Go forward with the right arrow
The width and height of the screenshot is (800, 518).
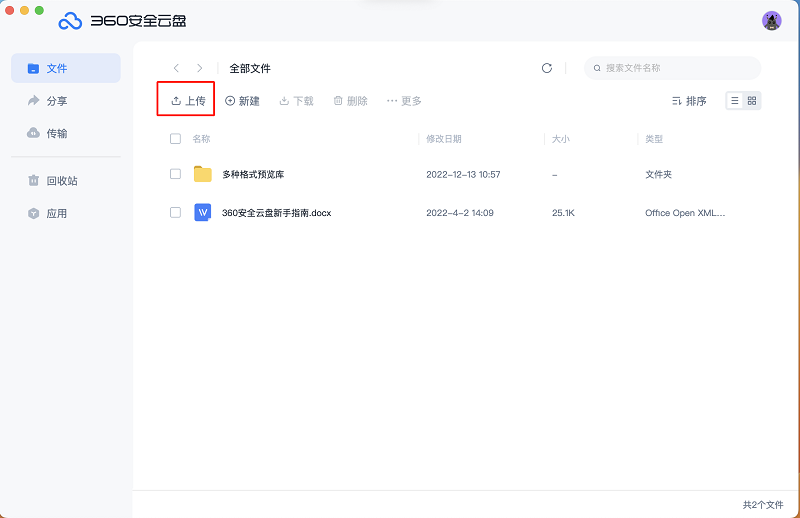coord(200,68)
